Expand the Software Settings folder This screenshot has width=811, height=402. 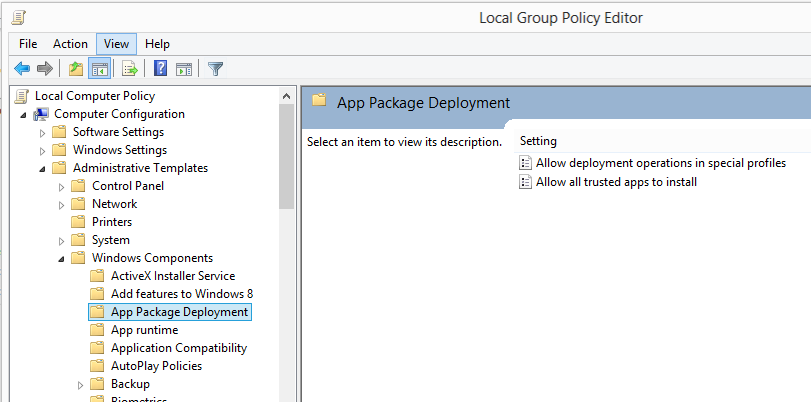pos(42,132)
